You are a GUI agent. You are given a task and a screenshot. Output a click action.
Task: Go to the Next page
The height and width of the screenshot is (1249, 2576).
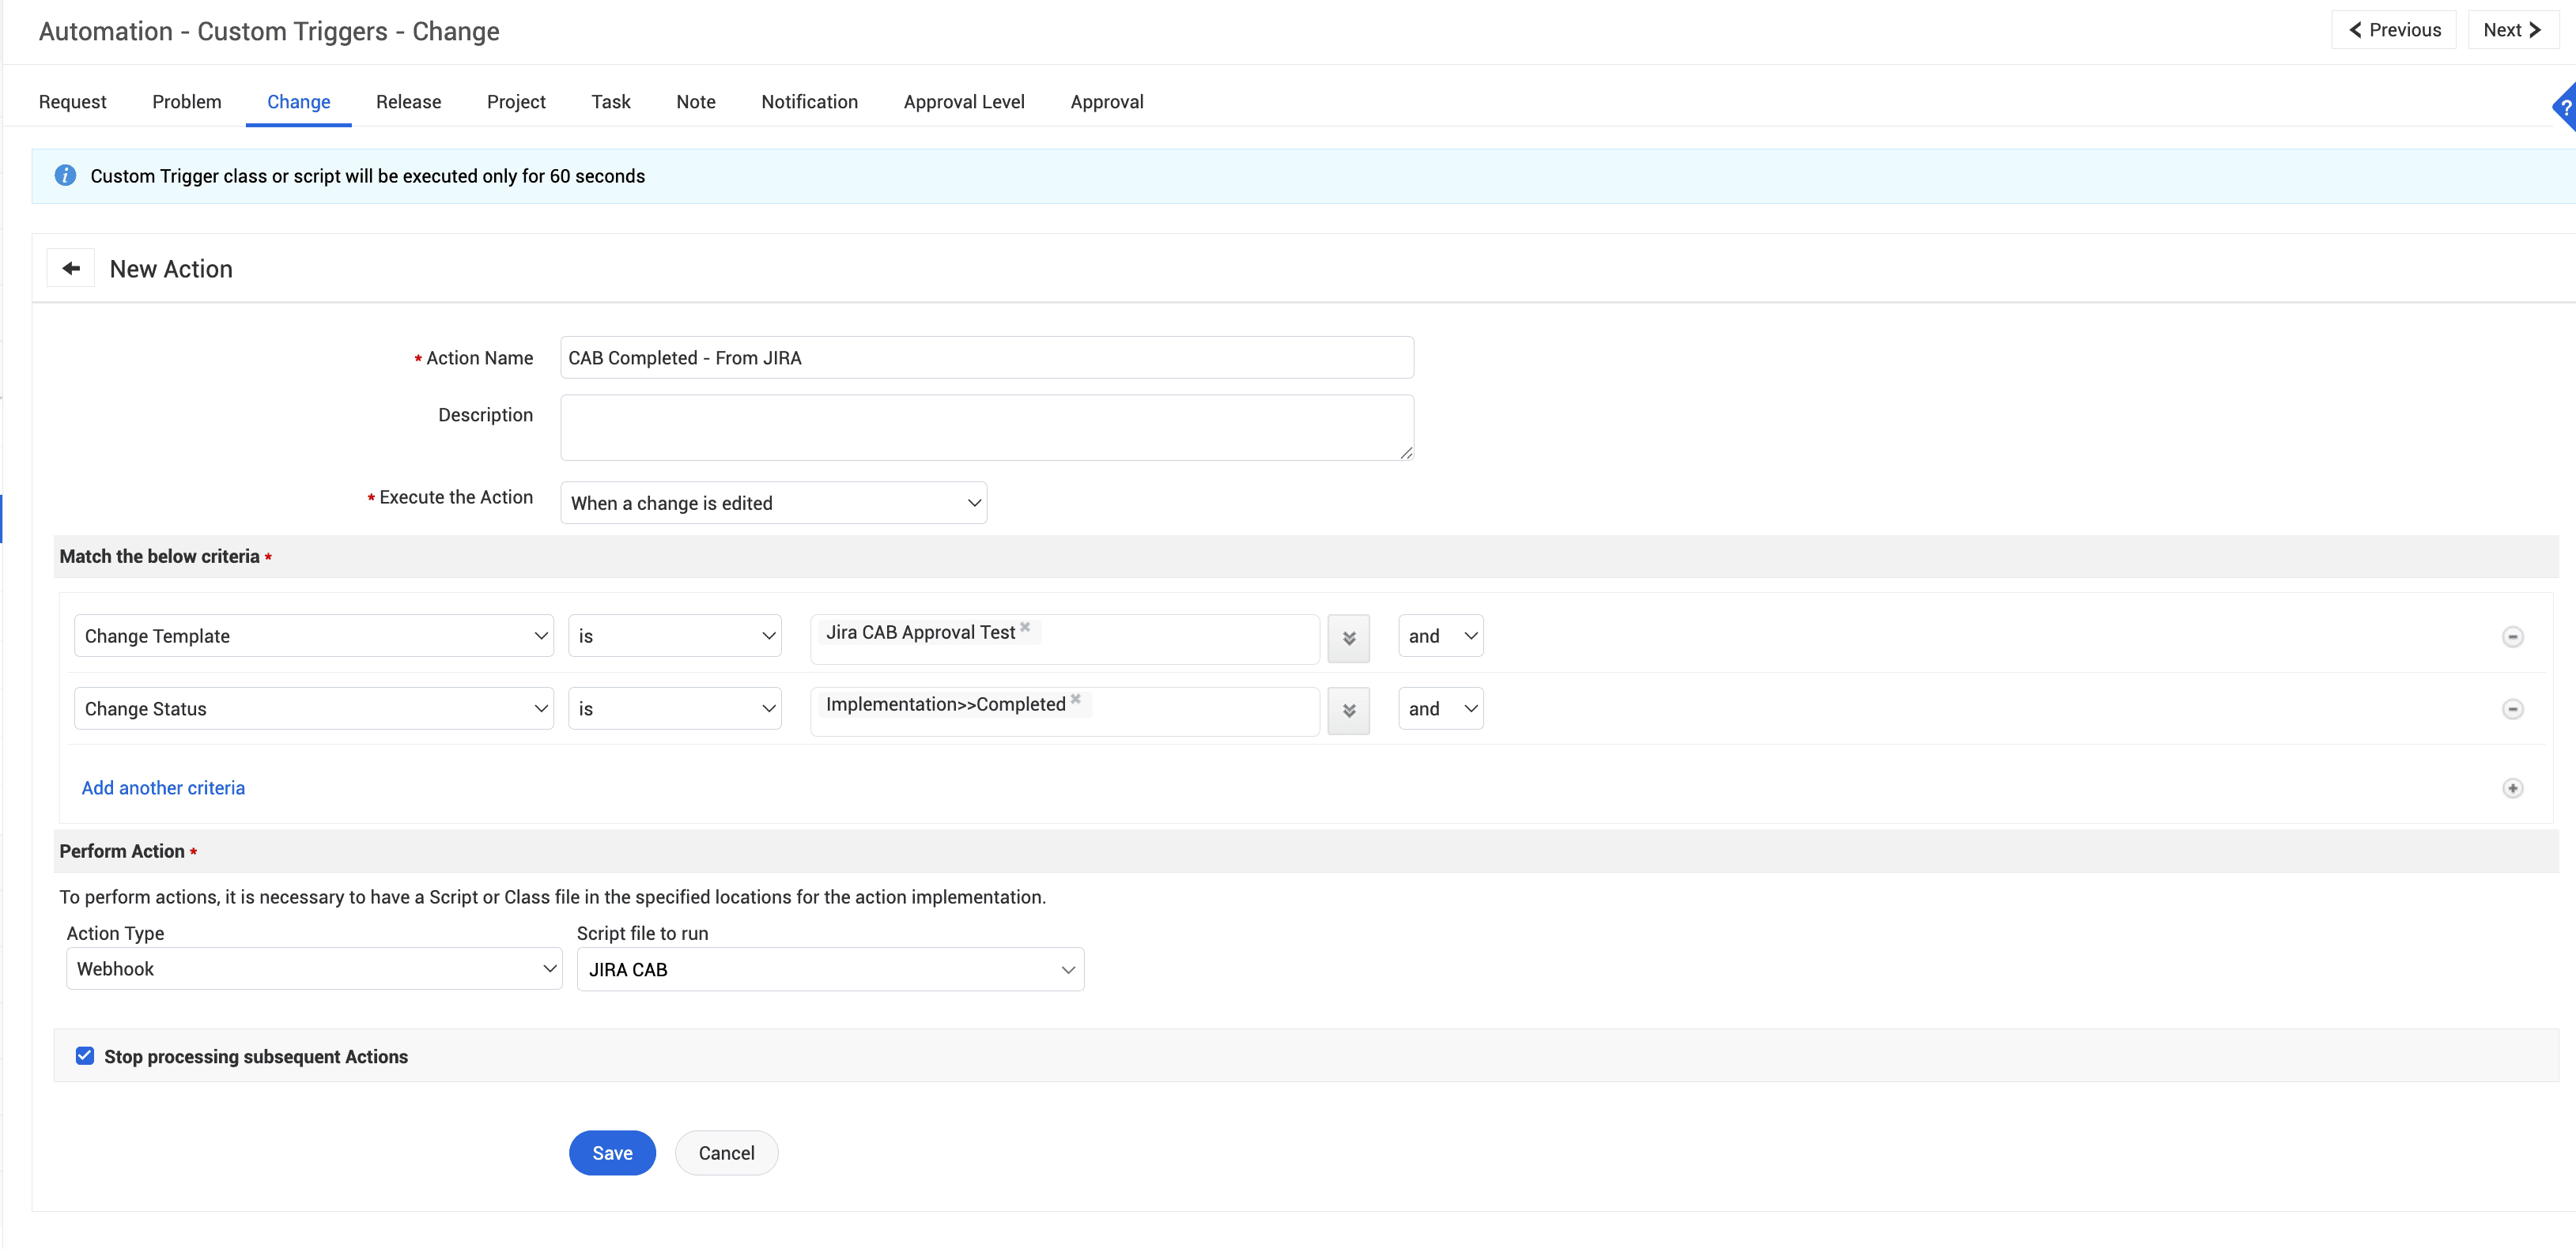(x=2513, y=30)
